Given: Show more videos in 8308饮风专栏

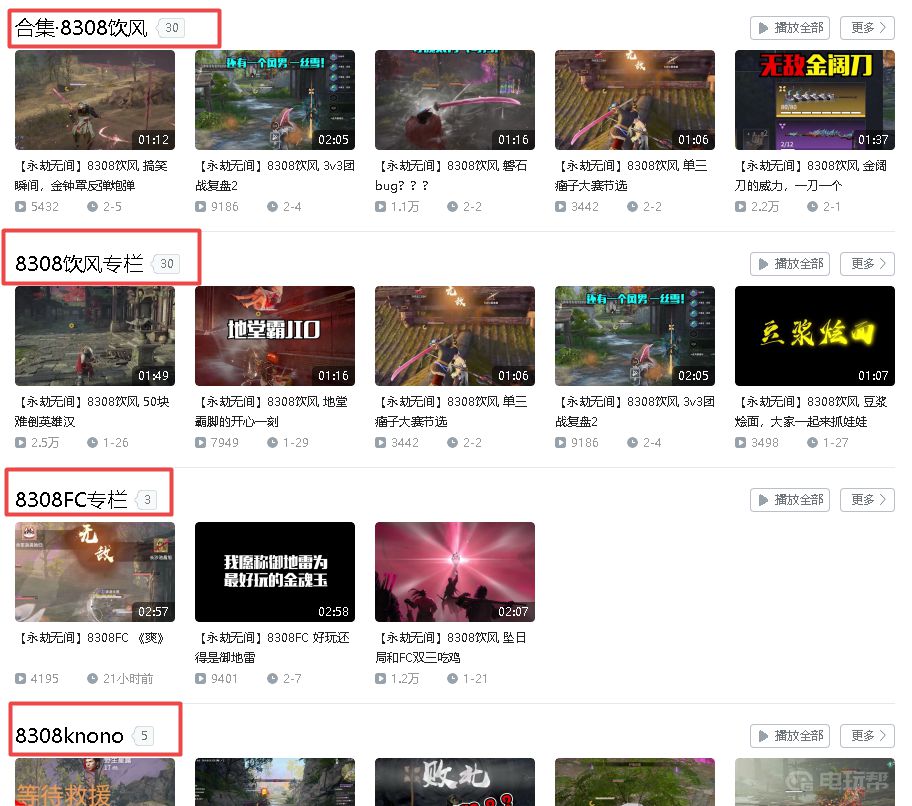Looking at the screenshot, I should coord(867,264).
